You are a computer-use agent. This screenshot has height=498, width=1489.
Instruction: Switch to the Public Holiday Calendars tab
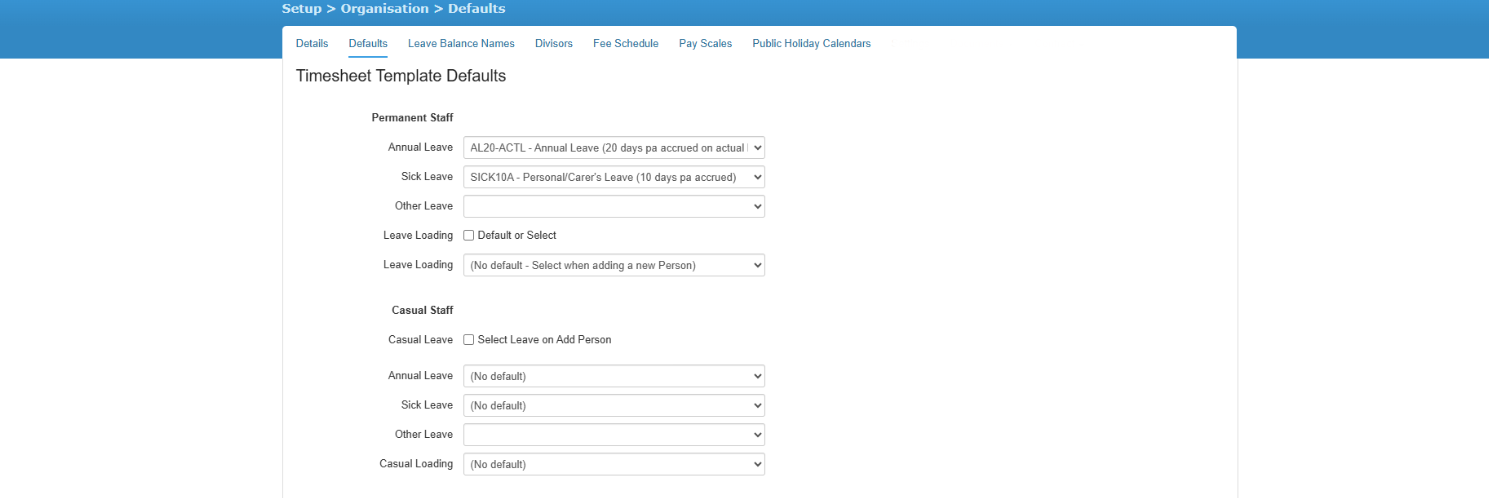(811, 44)
